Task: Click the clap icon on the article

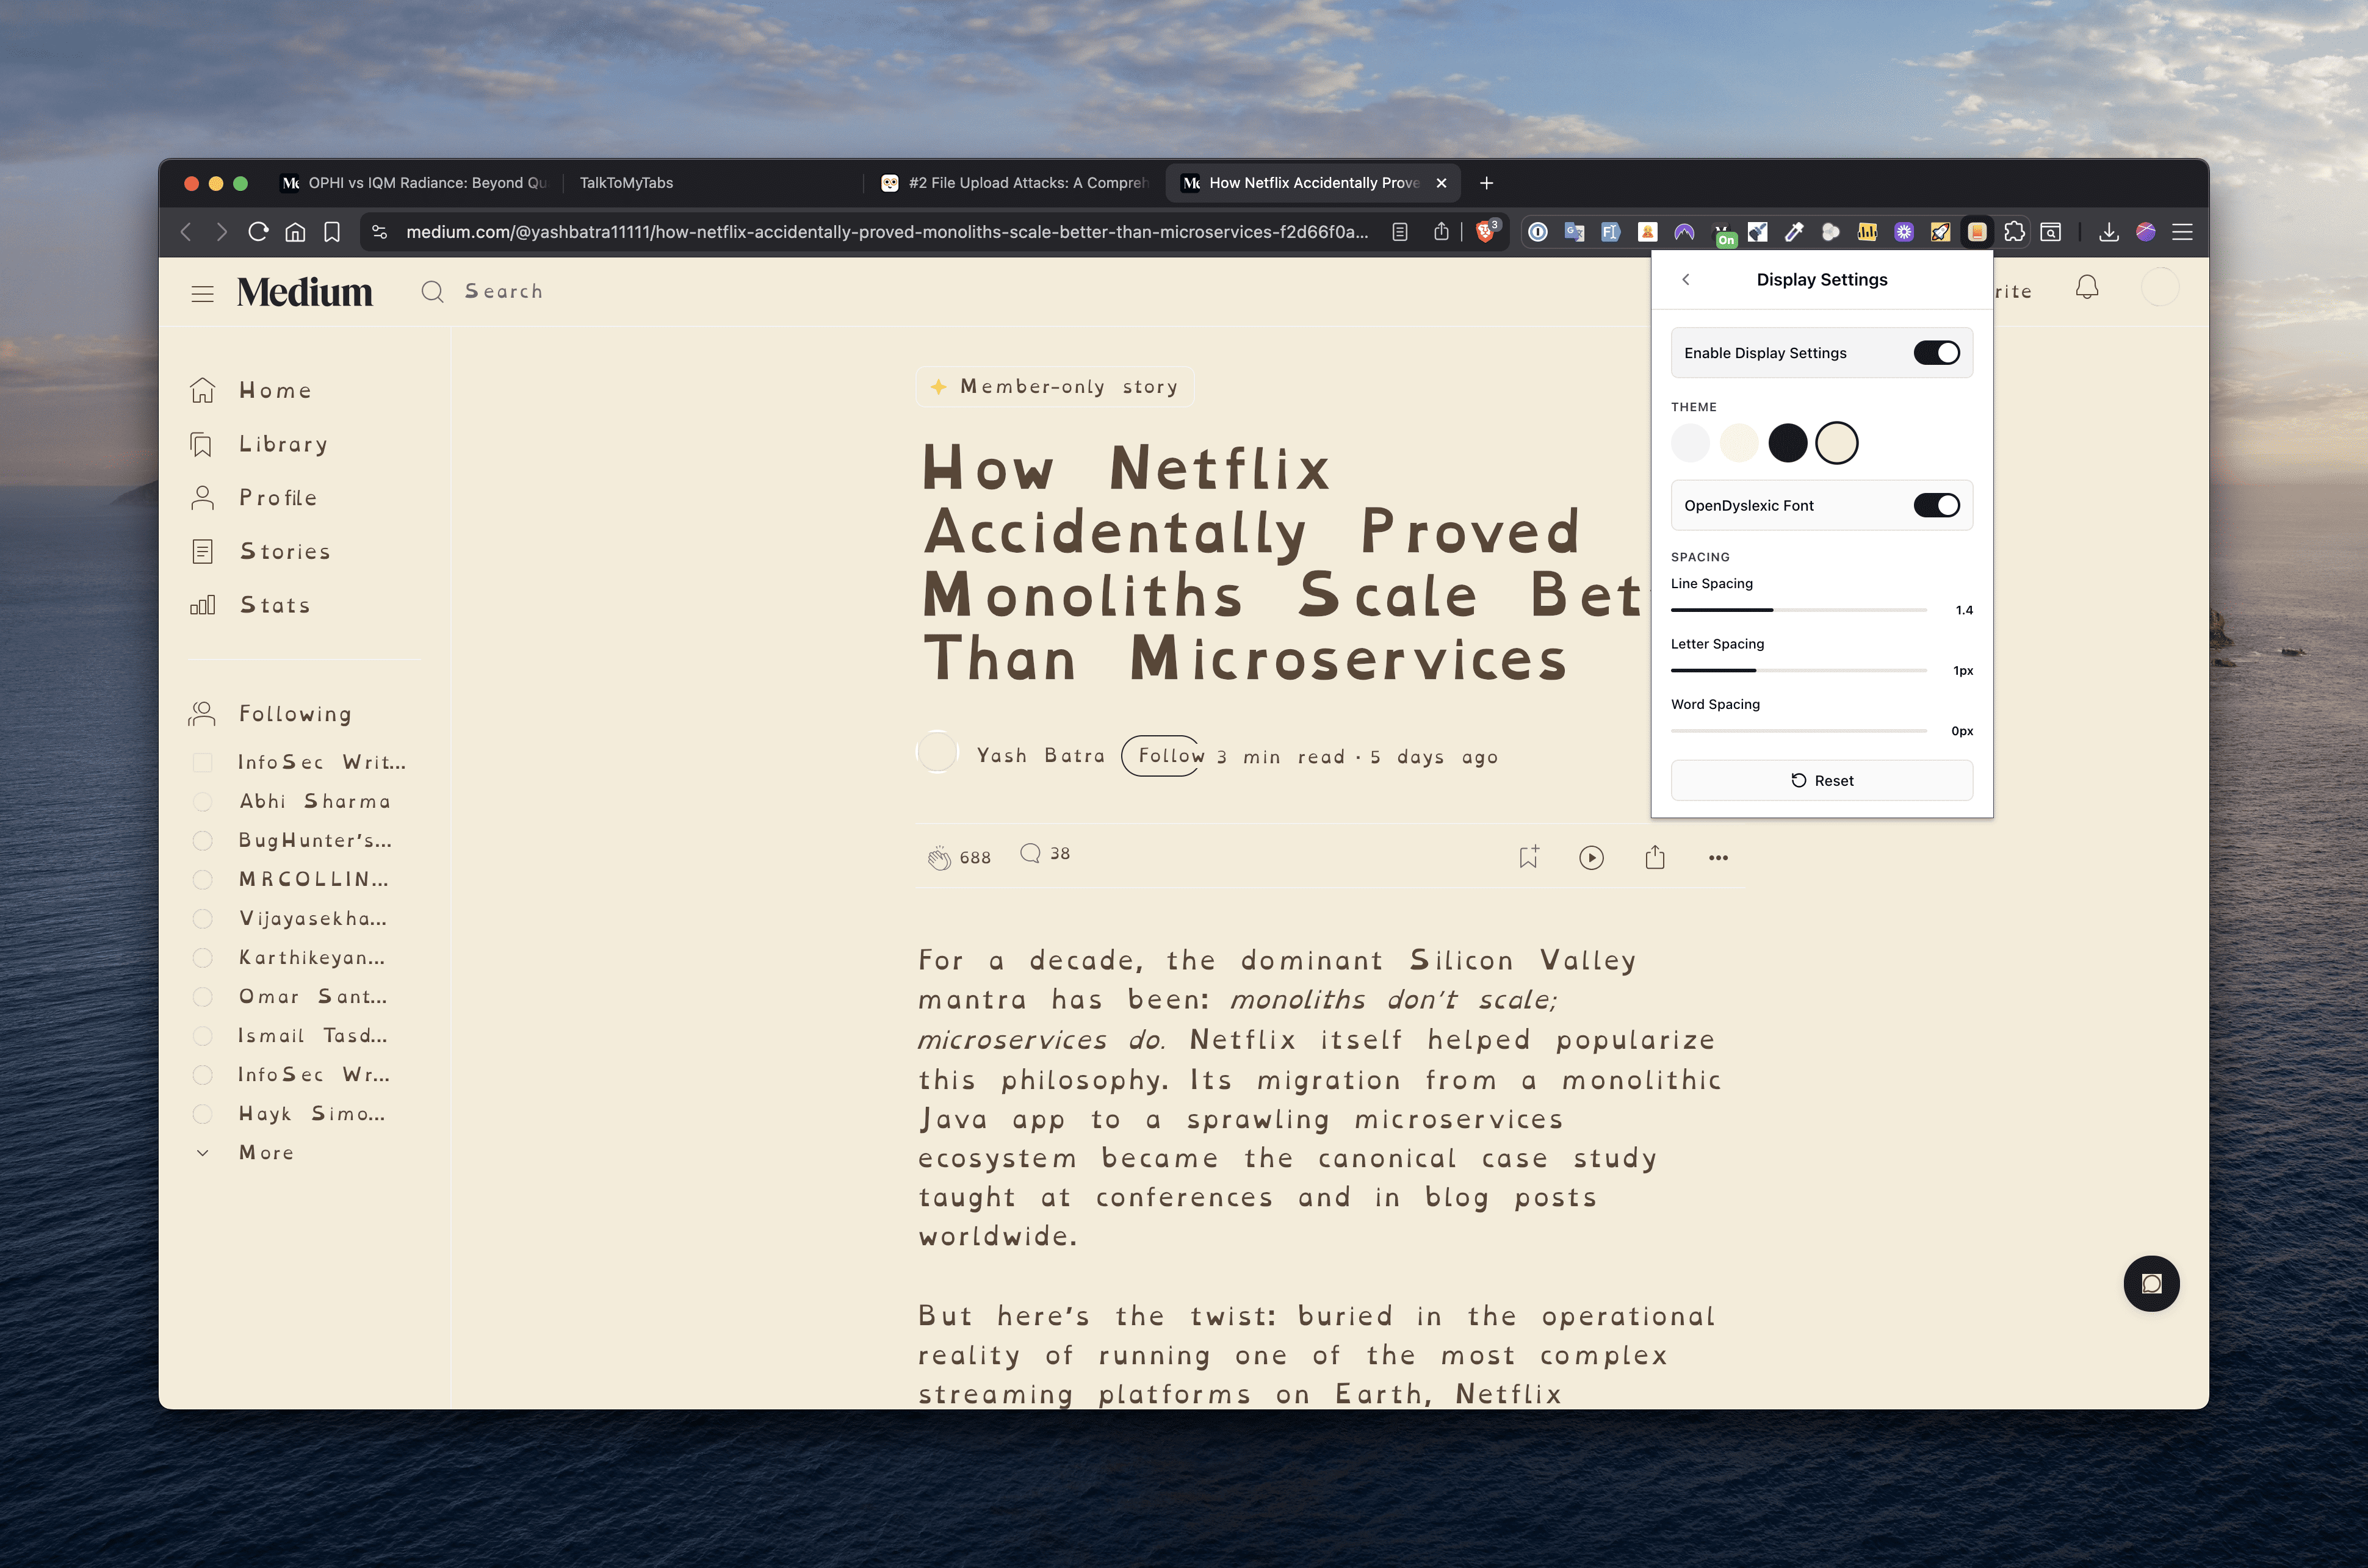Action: click(x=938, y=857)
